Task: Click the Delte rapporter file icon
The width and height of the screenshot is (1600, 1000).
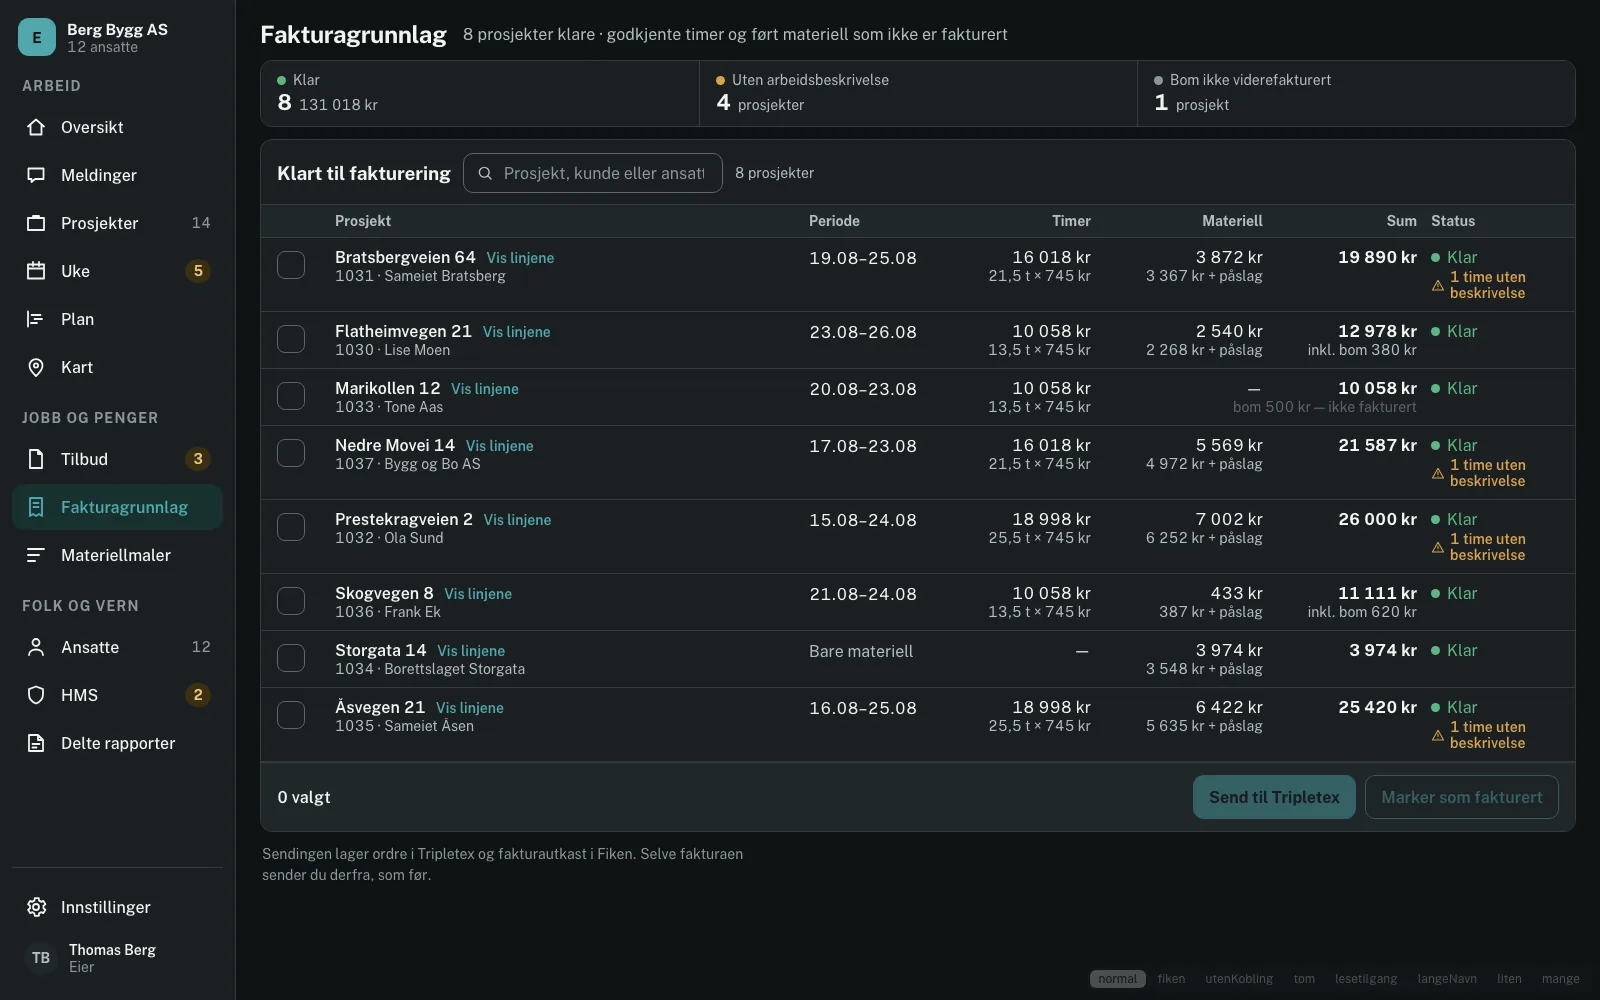Action: point(36,743)
